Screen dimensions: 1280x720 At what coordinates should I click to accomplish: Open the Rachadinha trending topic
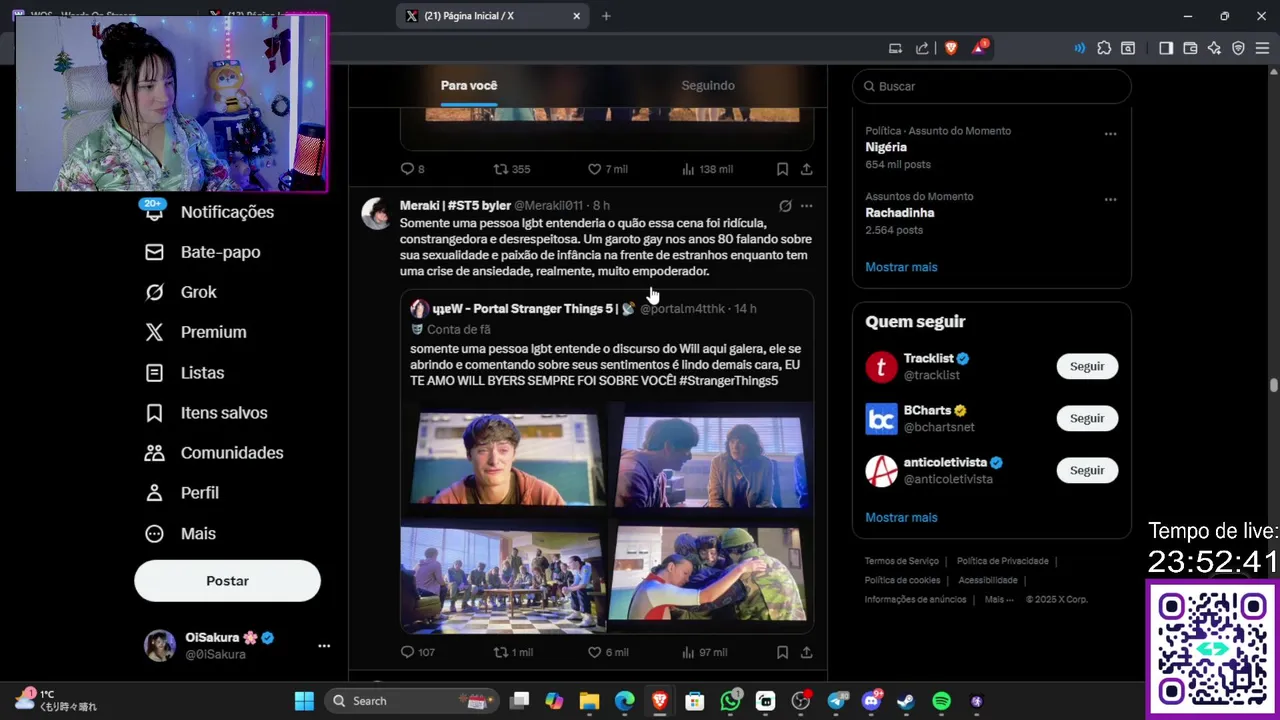tap(900, 213)
